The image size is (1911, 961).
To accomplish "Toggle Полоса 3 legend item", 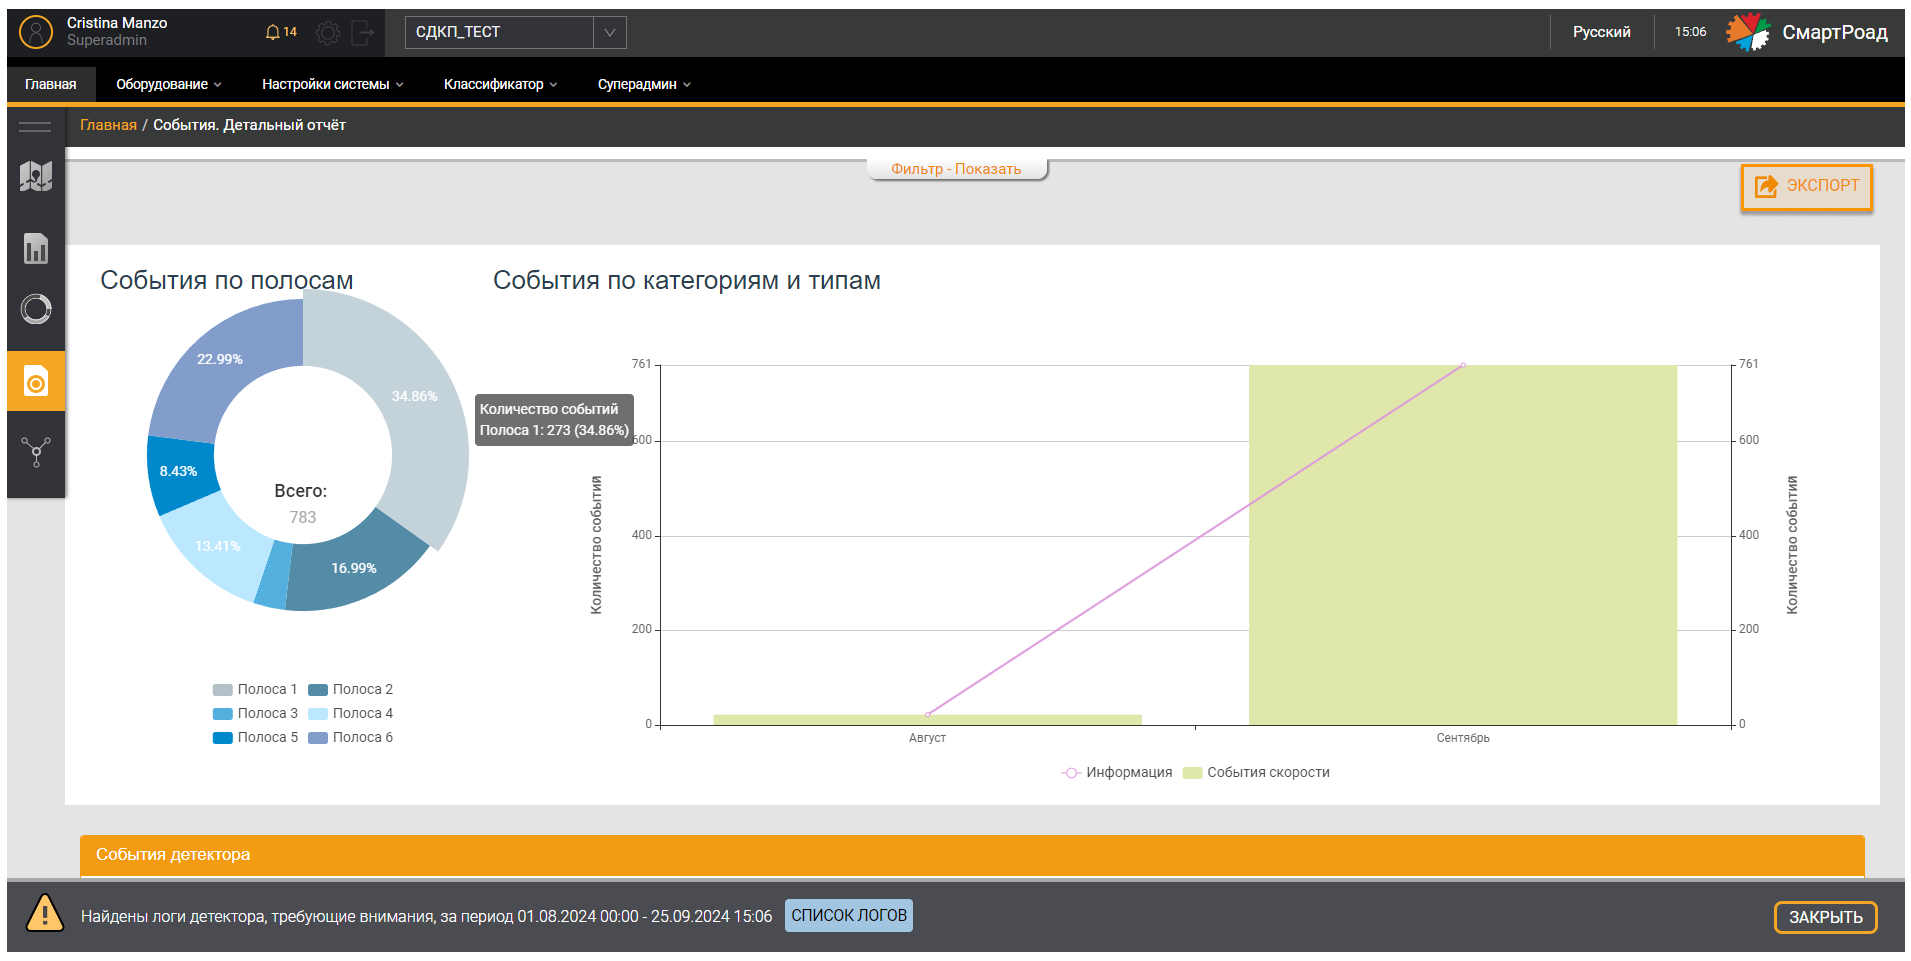I will click(255, 713).
